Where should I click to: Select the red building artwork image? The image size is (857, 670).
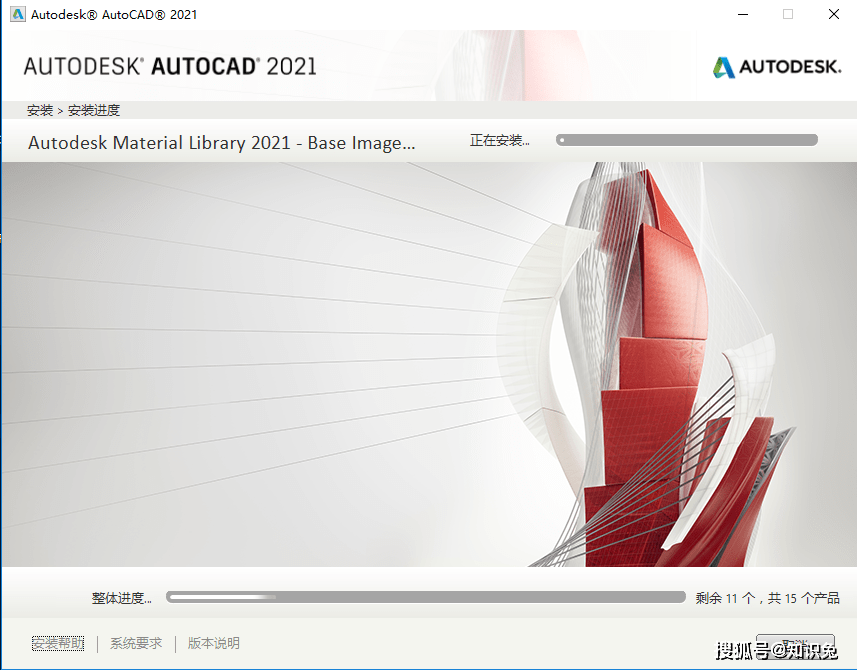650,370
